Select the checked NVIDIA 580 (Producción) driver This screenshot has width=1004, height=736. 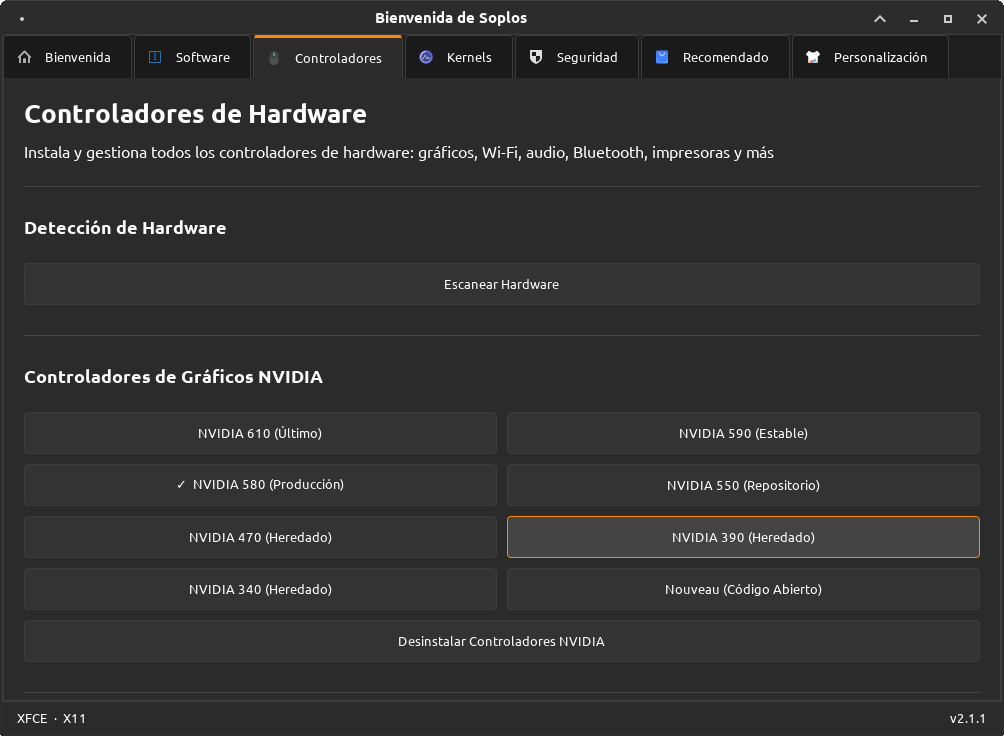260,485
